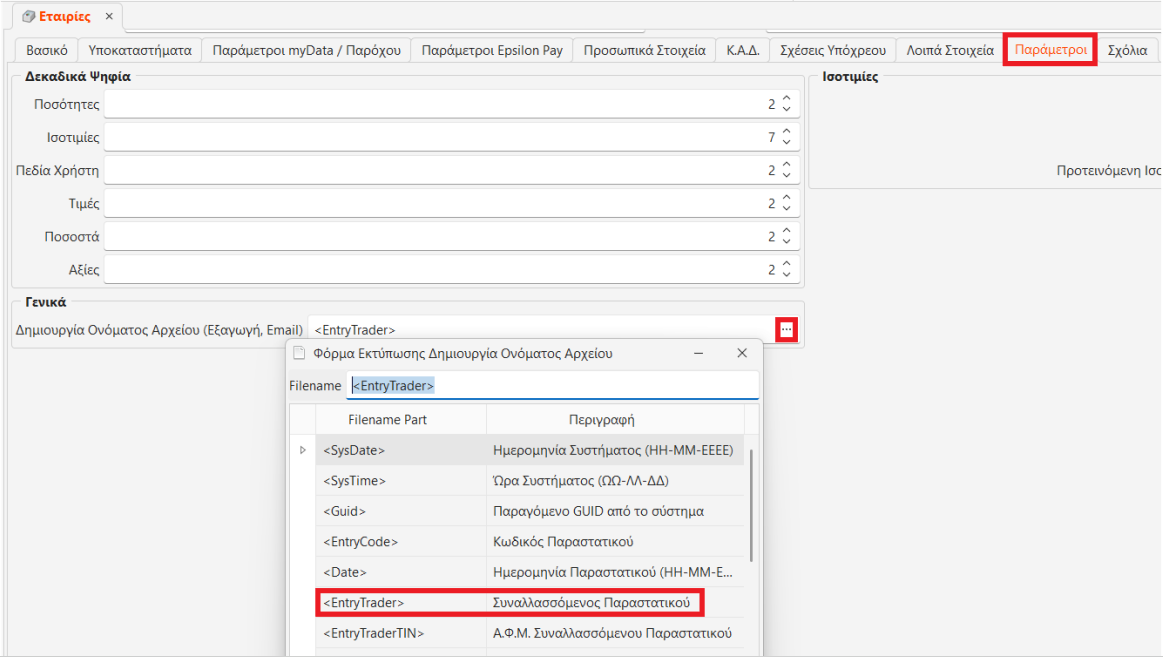Go to the Προσωπικά Στοιχεία tab

click(x=644, y=50)
